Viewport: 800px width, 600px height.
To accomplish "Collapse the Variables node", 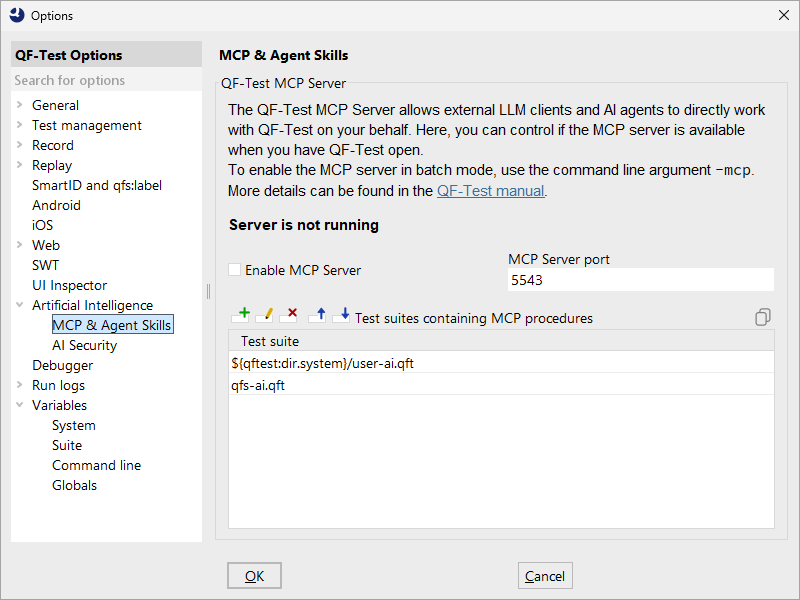I will pyautogui.click(x=19, y=405).
